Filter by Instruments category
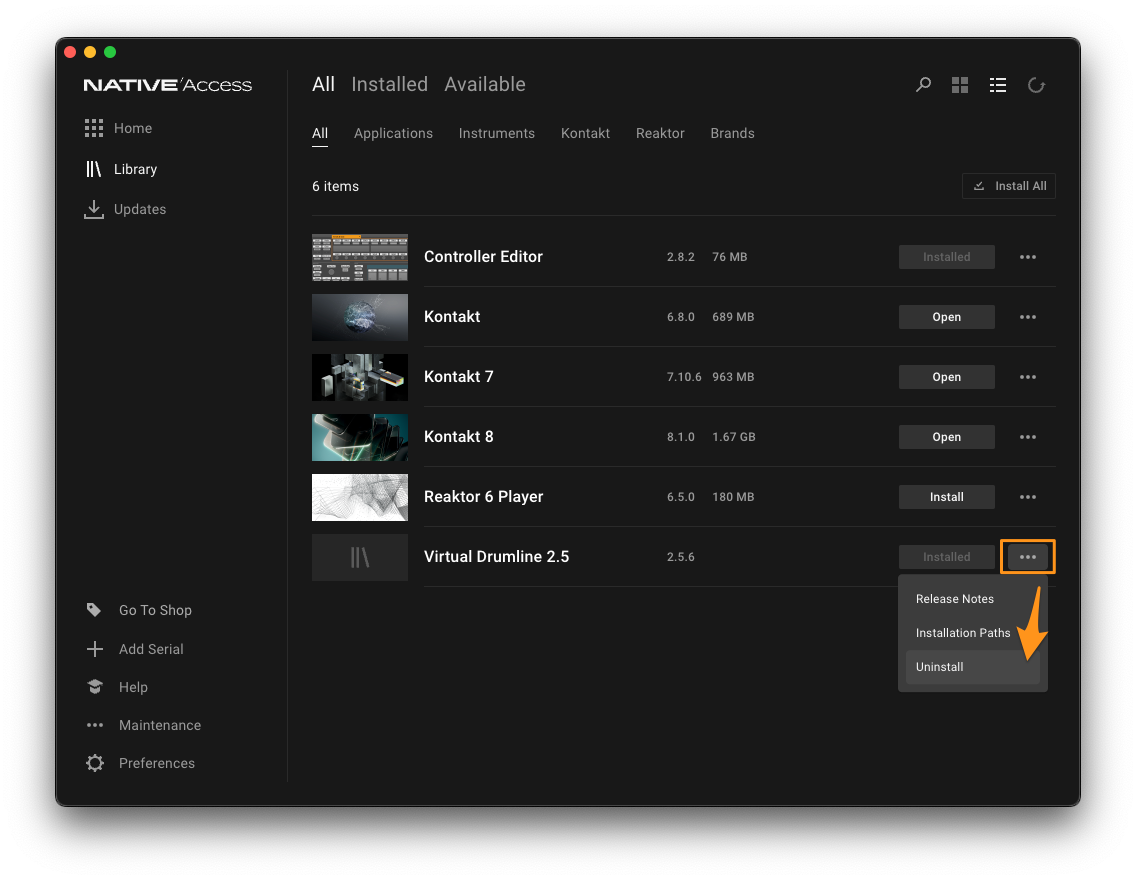The image size is (1136, 880). 496,133
